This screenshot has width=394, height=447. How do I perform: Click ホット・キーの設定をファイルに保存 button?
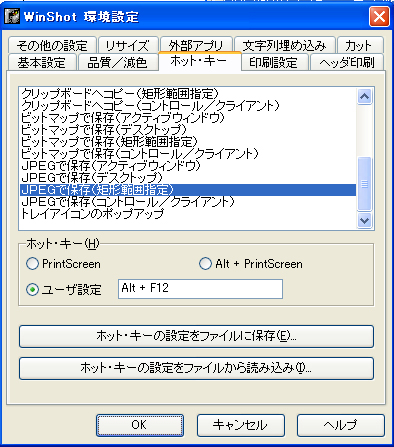point(196,336)
